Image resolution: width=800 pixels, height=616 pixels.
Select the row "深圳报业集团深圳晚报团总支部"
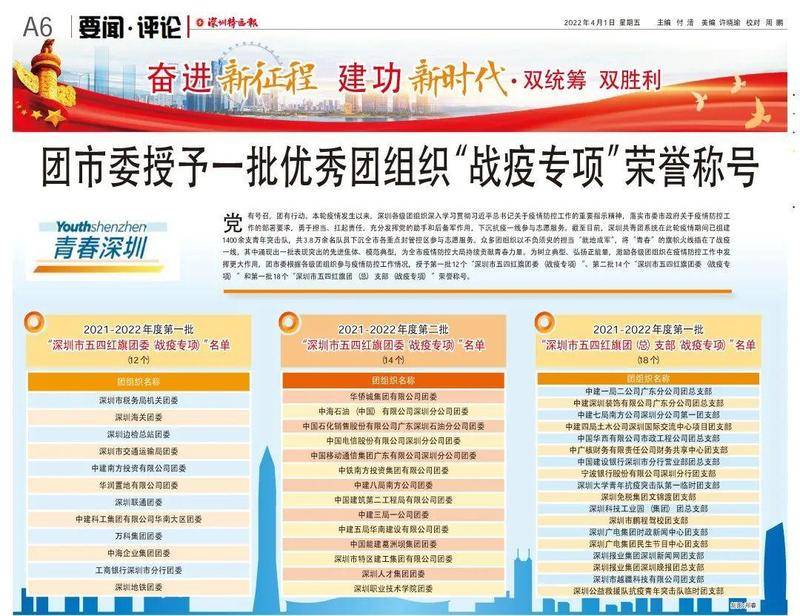pos(648,568)
